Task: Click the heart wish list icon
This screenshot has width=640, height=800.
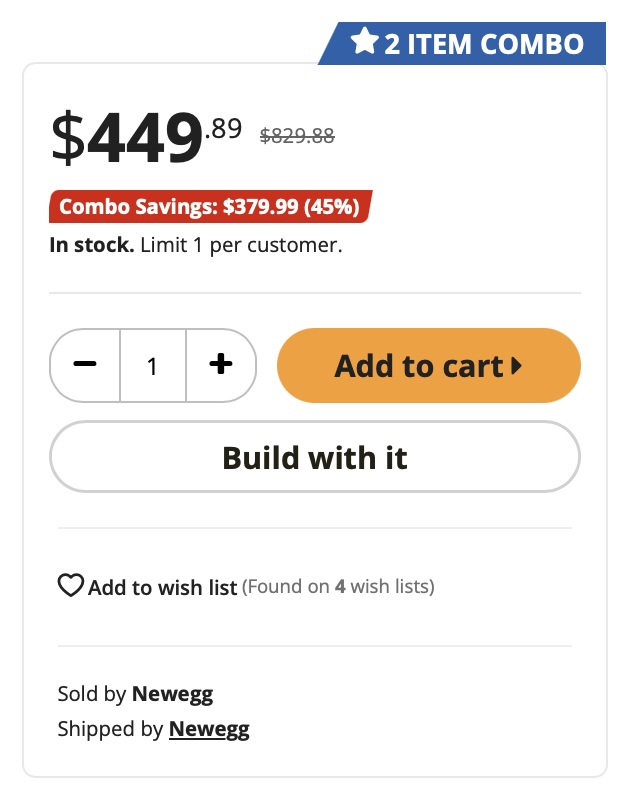Action: tap(70, 586)
